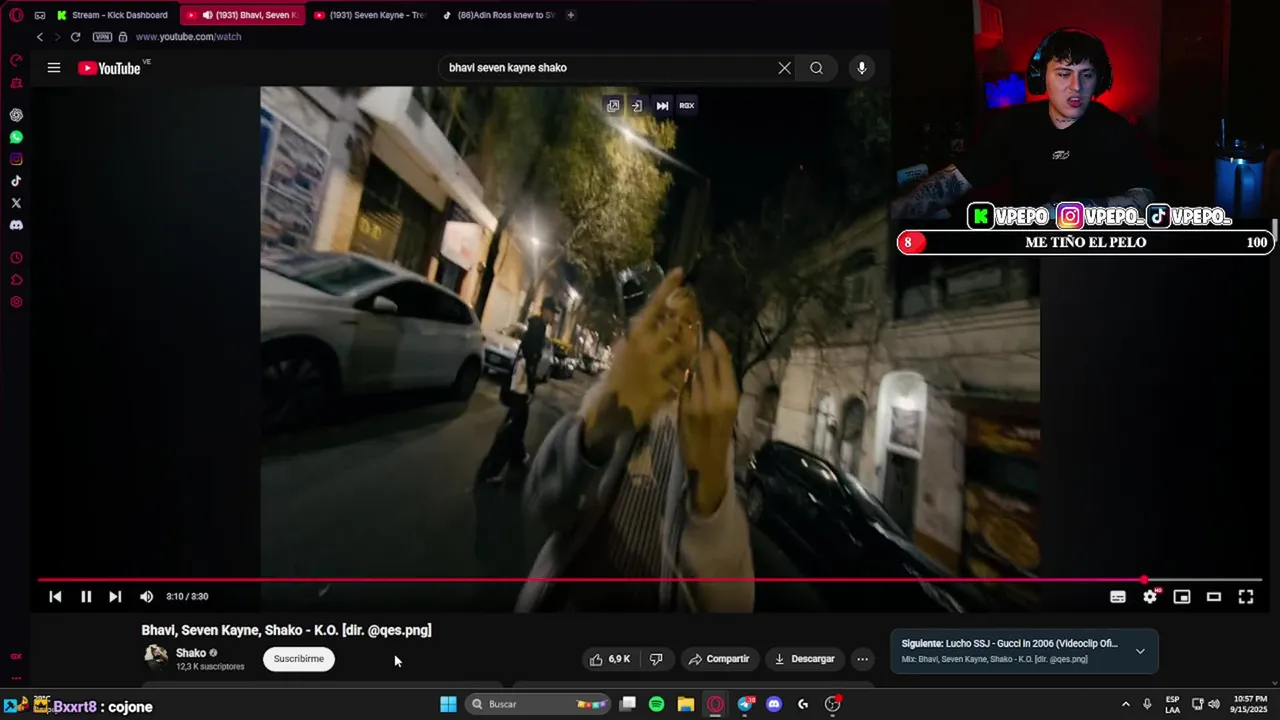1280x720 pixels.
Task: Open Discord in the Opera sidebar
Action: (16, 225)
